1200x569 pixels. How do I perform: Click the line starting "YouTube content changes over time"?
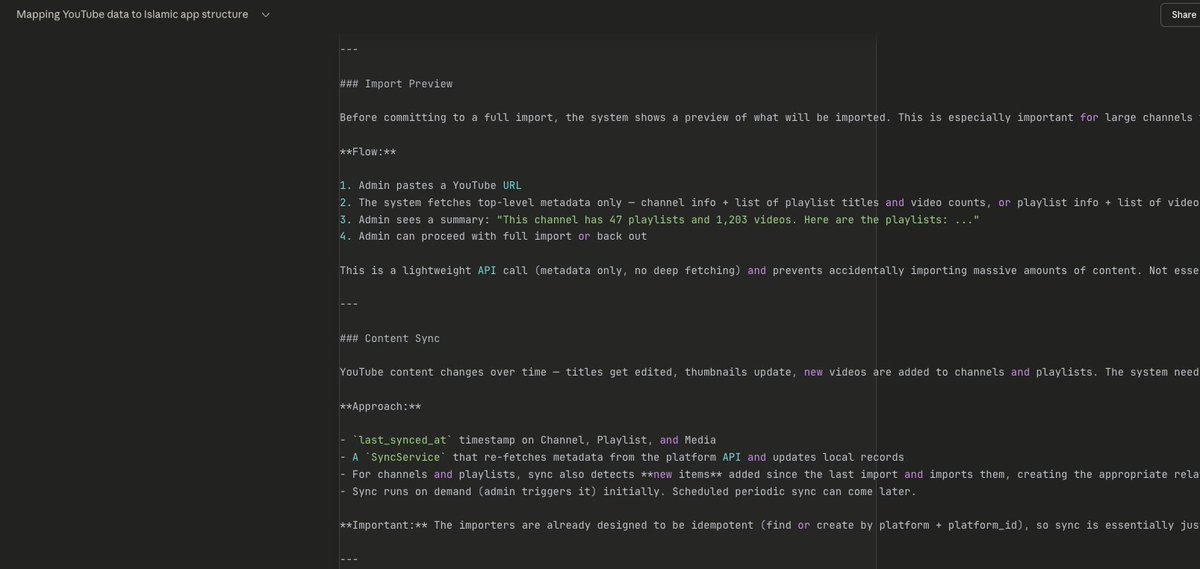coord(769,372)
